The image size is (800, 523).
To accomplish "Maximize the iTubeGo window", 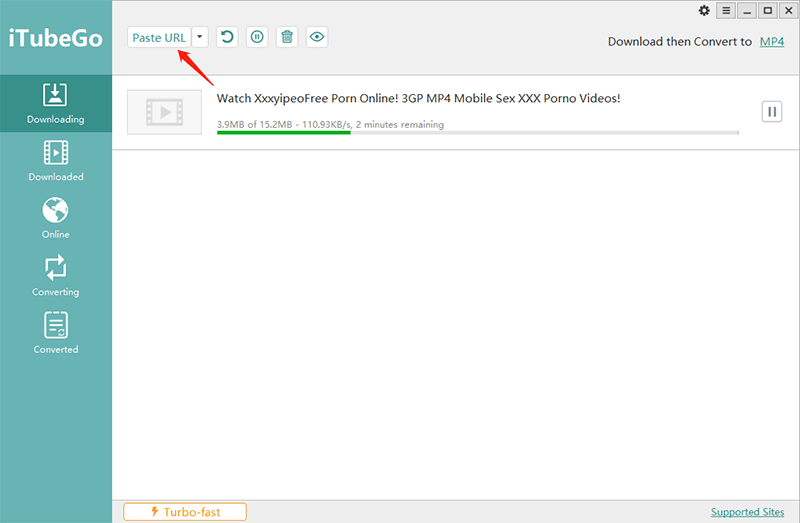I will click(x=767, y=11).
